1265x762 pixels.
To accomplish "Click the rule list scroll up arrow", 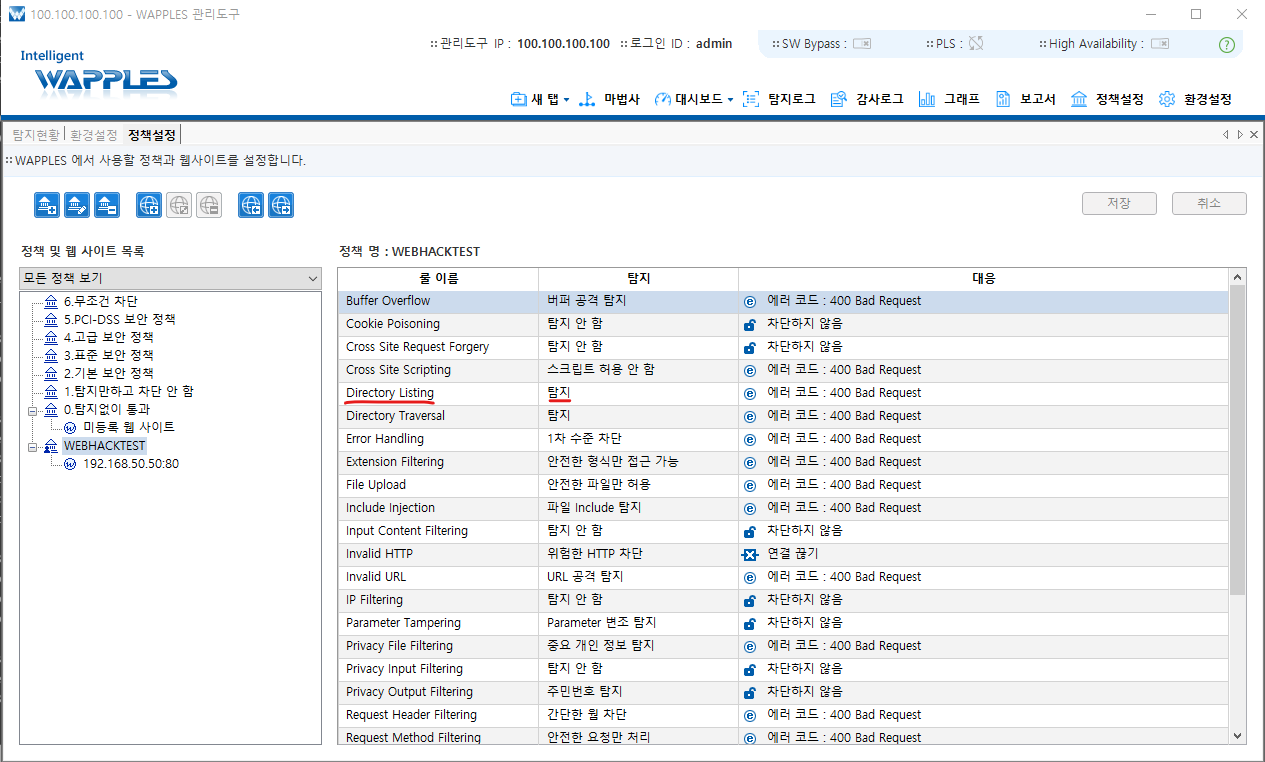I will click(1238, 277).
